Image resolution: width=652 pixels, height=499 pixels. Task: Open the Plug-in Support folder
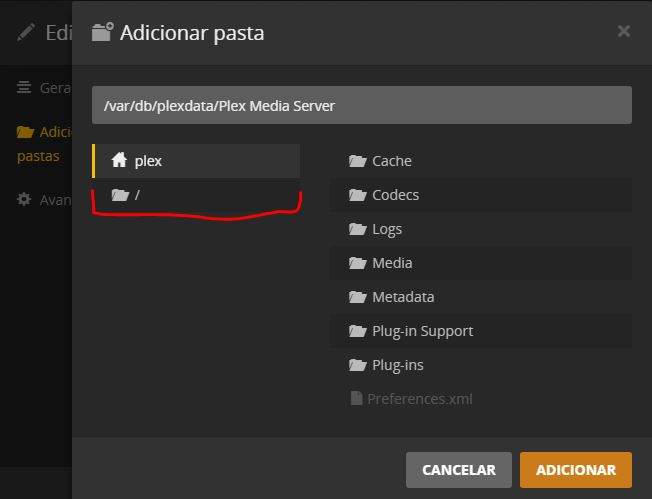422,331
